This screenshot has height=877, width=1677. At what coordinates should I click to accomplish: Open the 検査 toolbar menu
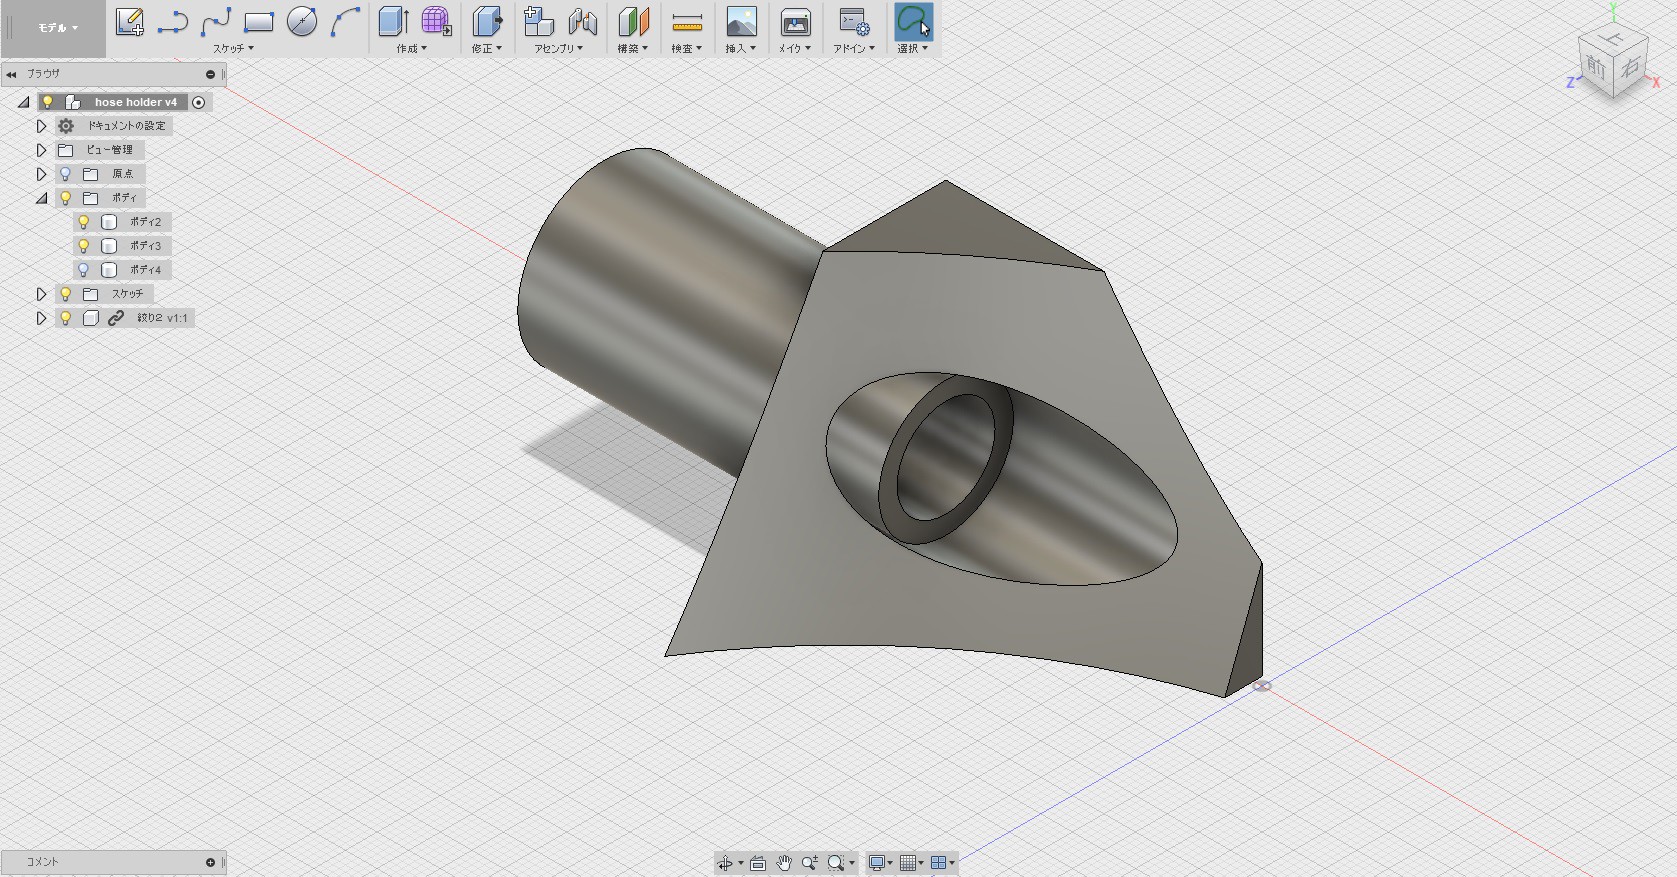686,48
